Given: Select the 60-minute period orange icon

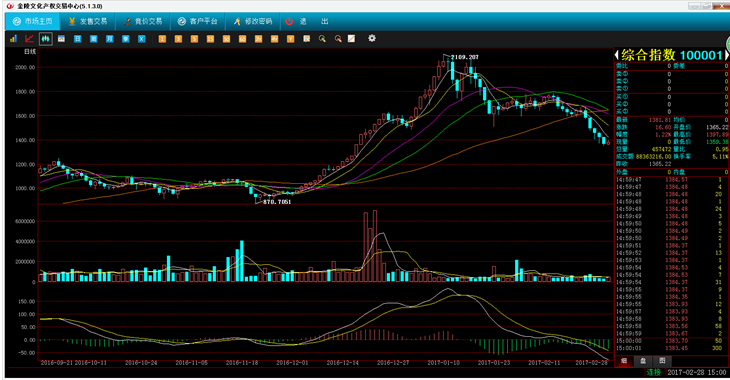Looking at the screenshot, I should (242, 39).
